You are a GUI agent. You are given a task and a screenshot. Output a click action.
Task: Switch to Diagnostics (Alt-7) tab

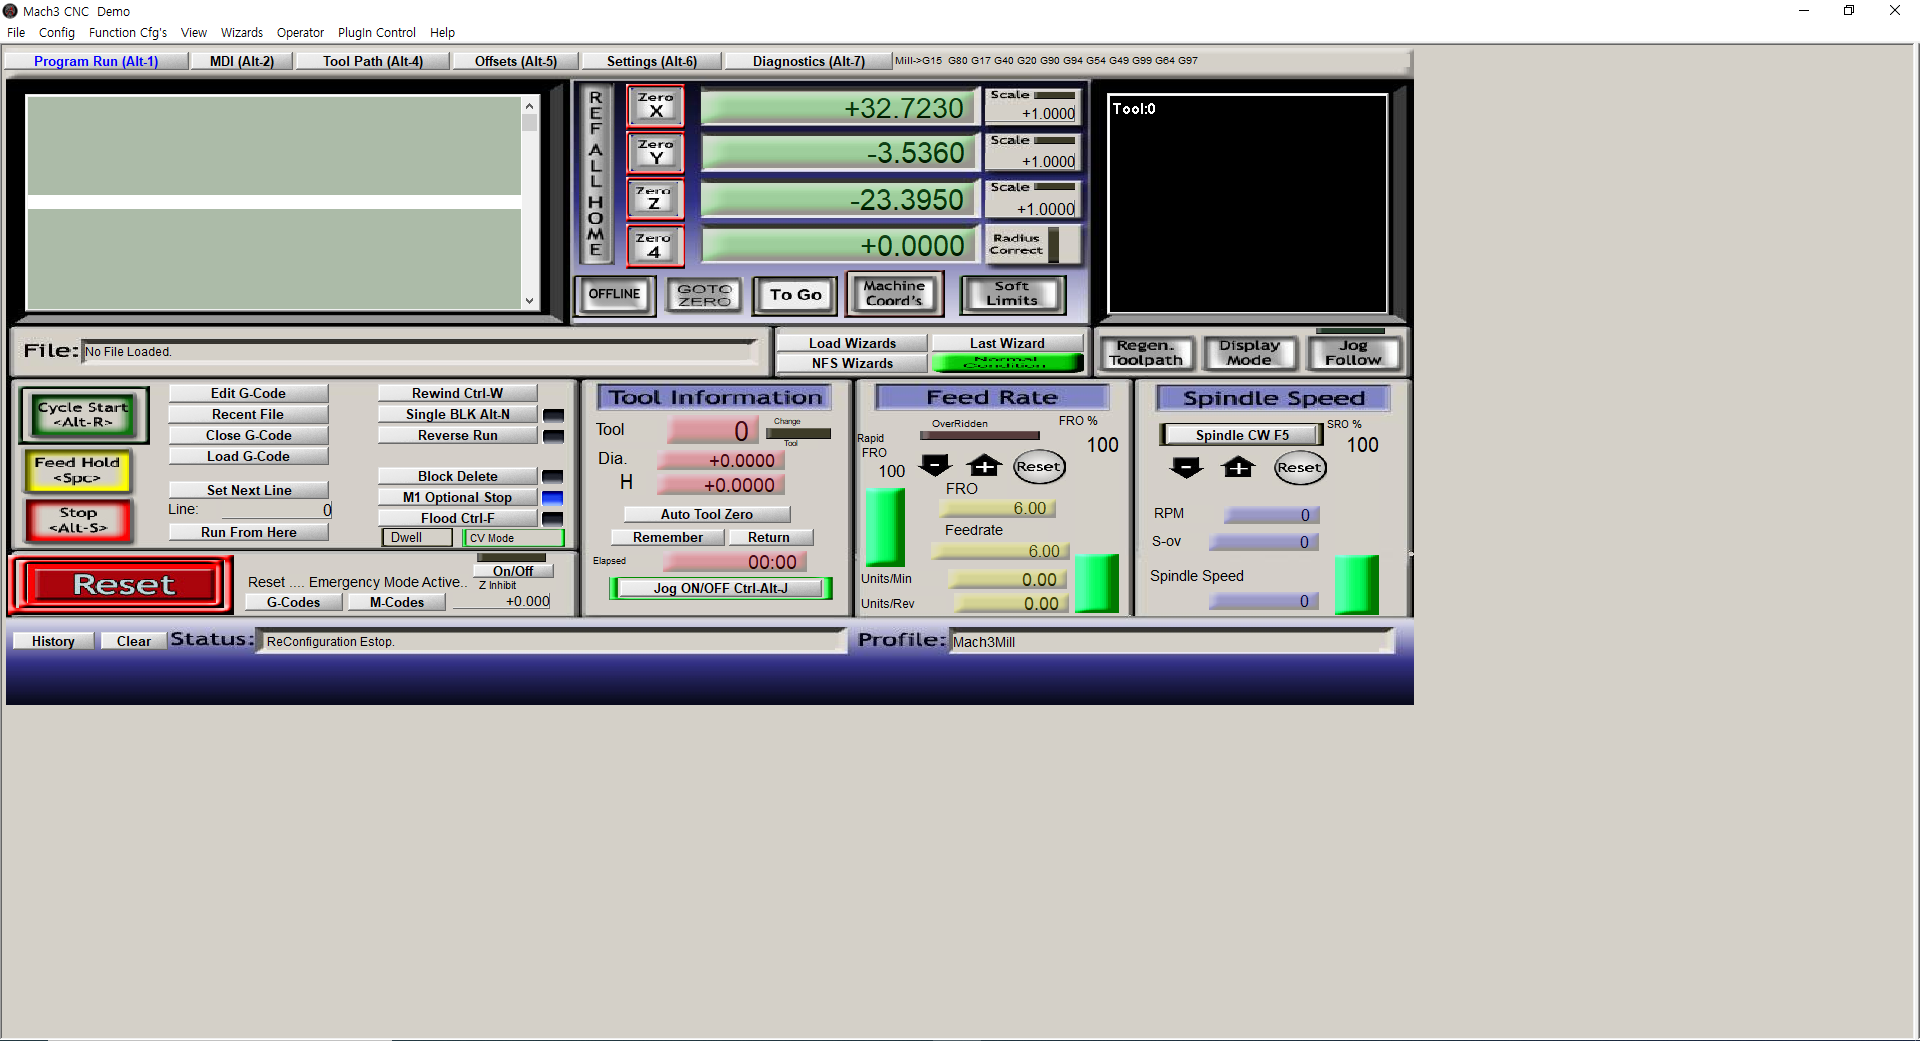pos(809,61)
